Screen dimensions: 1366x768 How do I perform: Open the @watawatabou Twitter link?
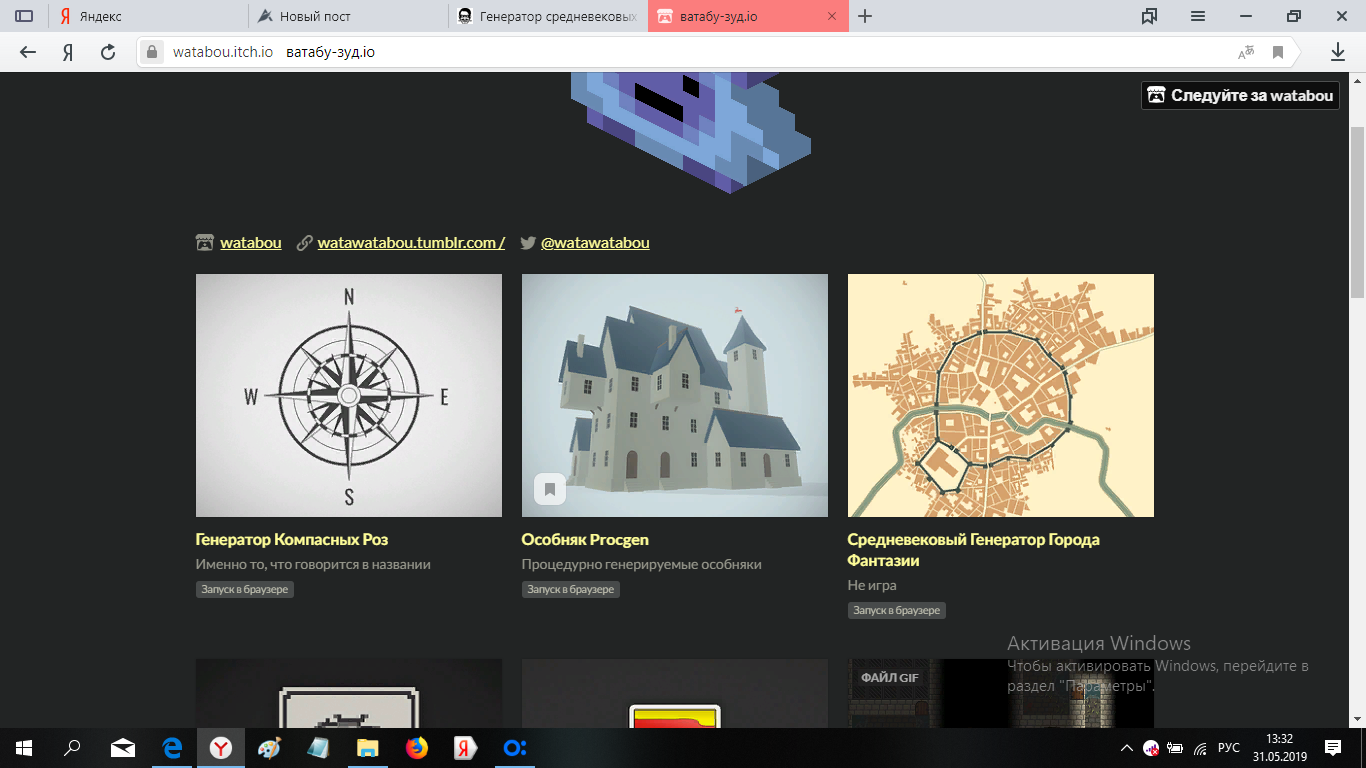pos(595,243)
